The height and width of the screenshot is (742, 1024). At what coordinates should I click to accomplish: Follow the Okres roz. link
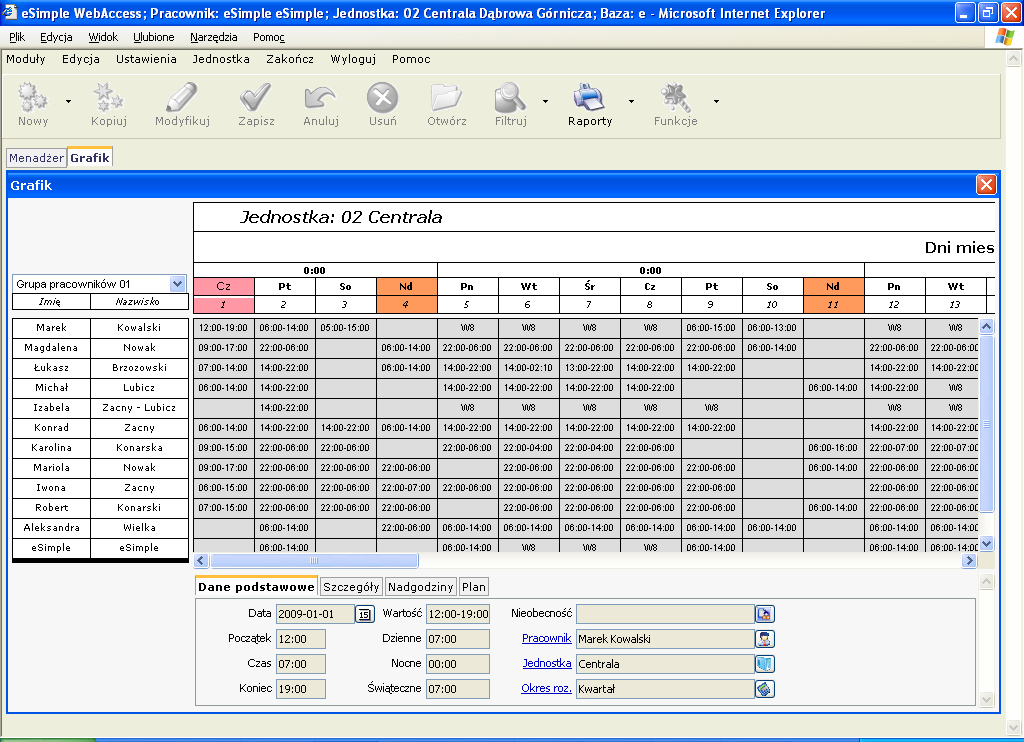pyautogui.click(x=546, y=688)
